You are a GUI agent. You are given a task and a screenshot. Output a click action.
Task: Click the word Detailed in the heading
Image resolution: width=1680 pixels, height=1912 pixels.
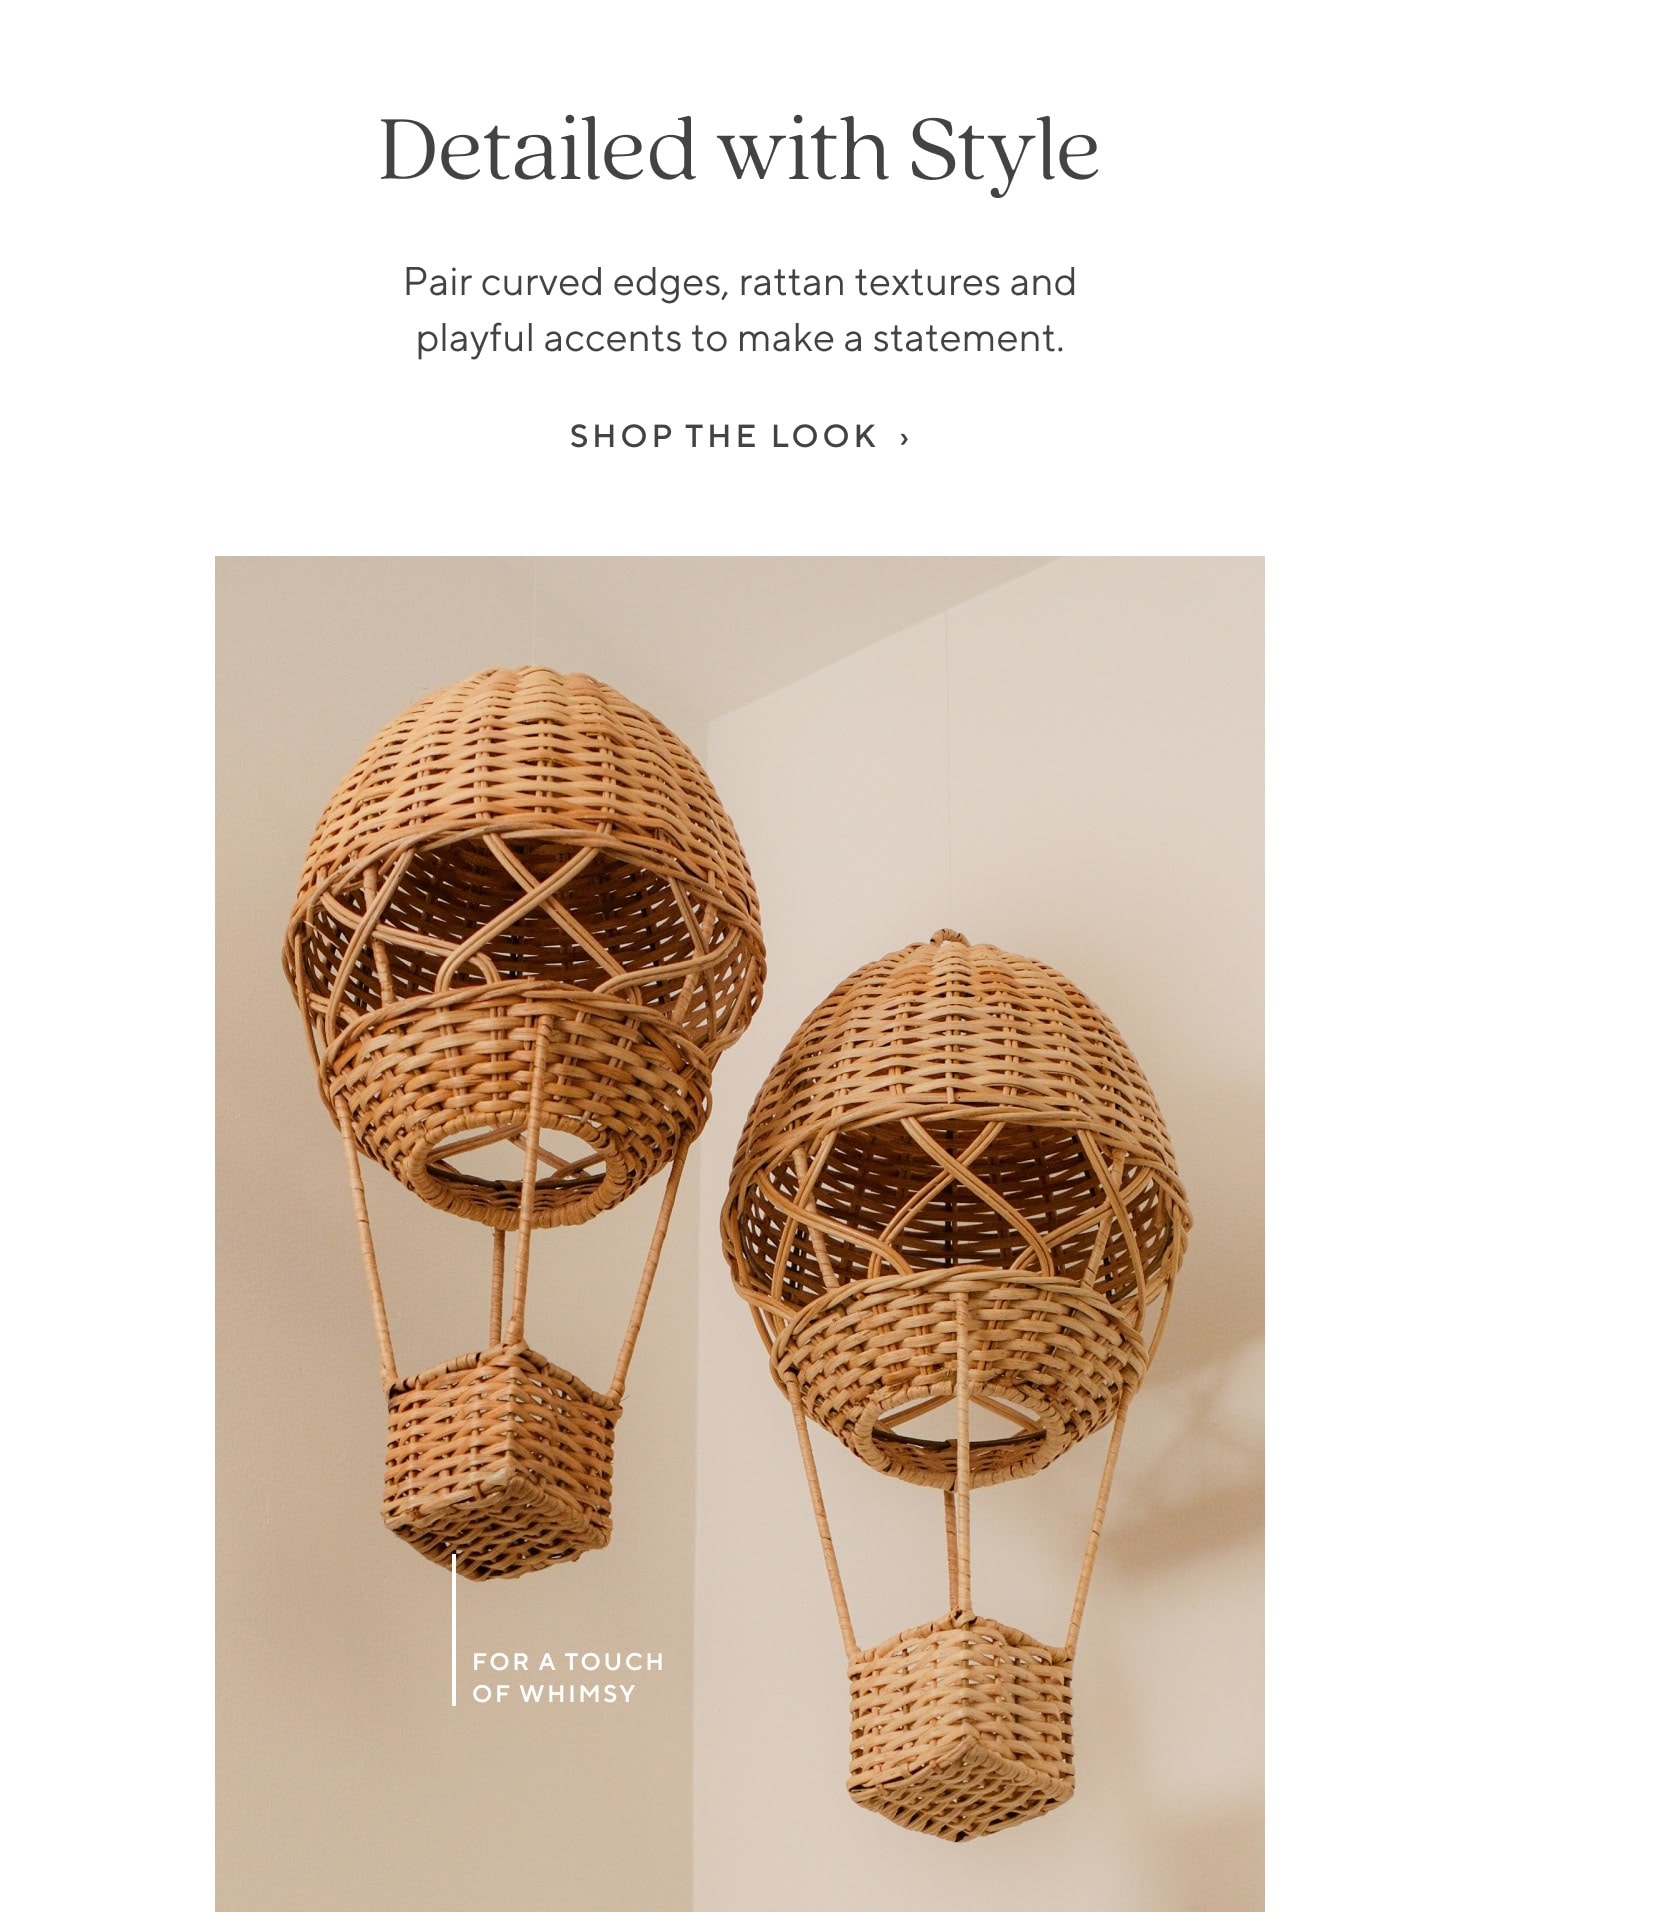[x=537, y=150]
